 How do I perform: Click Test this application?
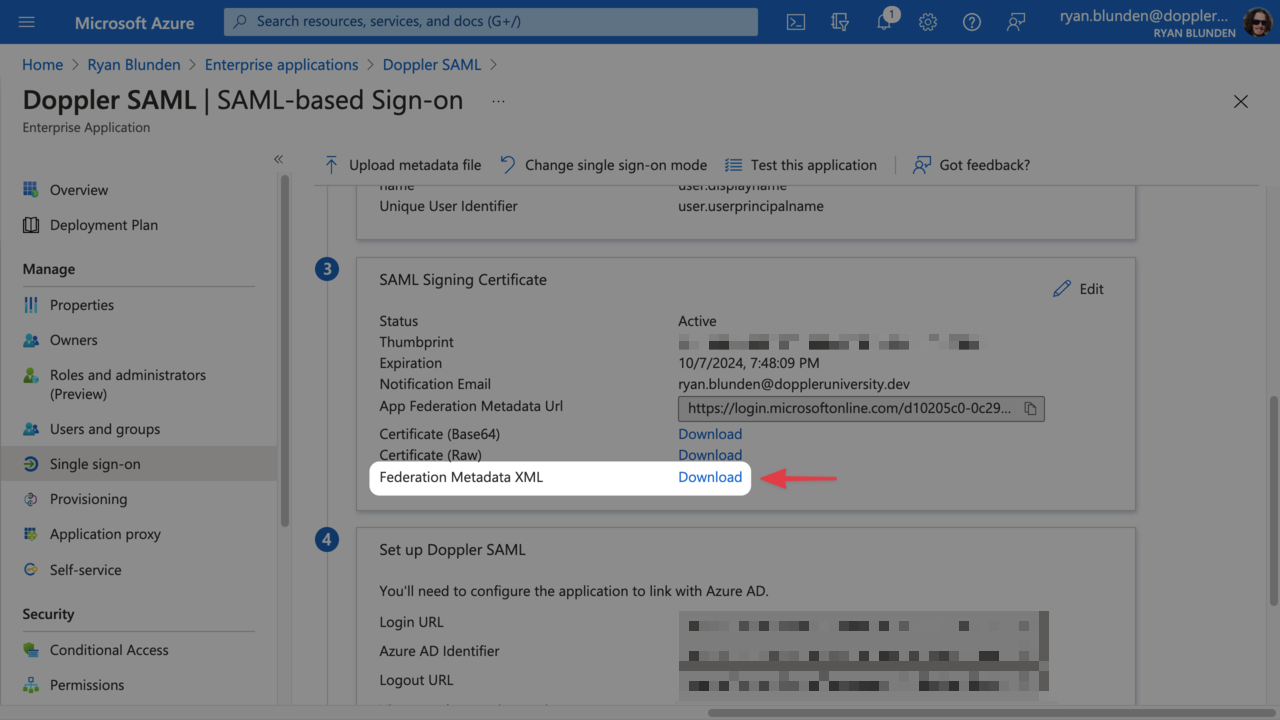pos(801,165)
